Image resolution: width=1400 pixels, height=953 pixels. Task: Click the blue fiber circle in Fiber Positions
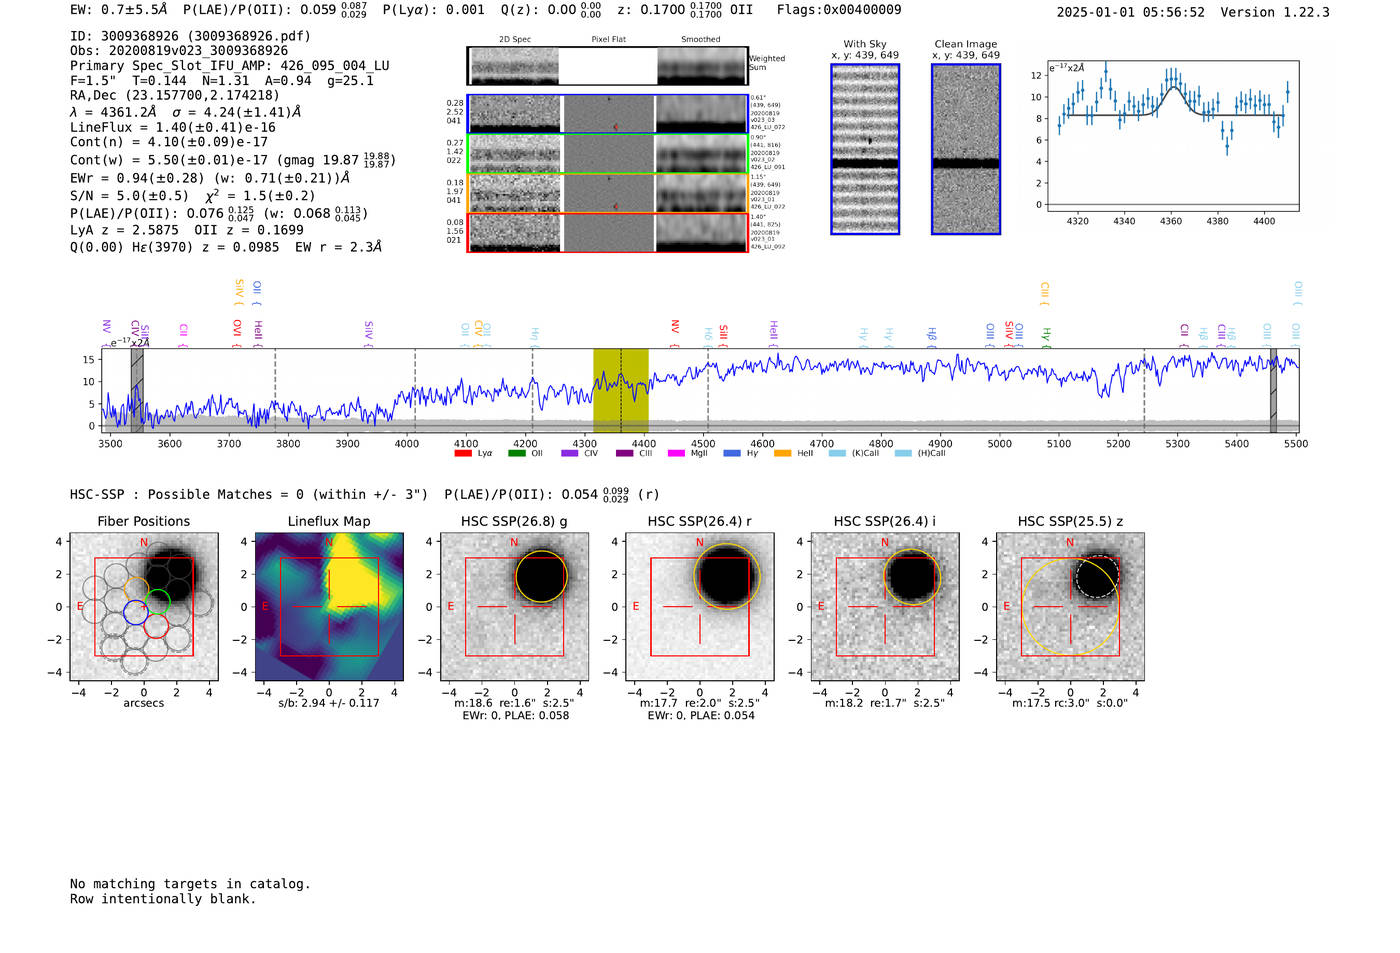click(x=136, y=612)
